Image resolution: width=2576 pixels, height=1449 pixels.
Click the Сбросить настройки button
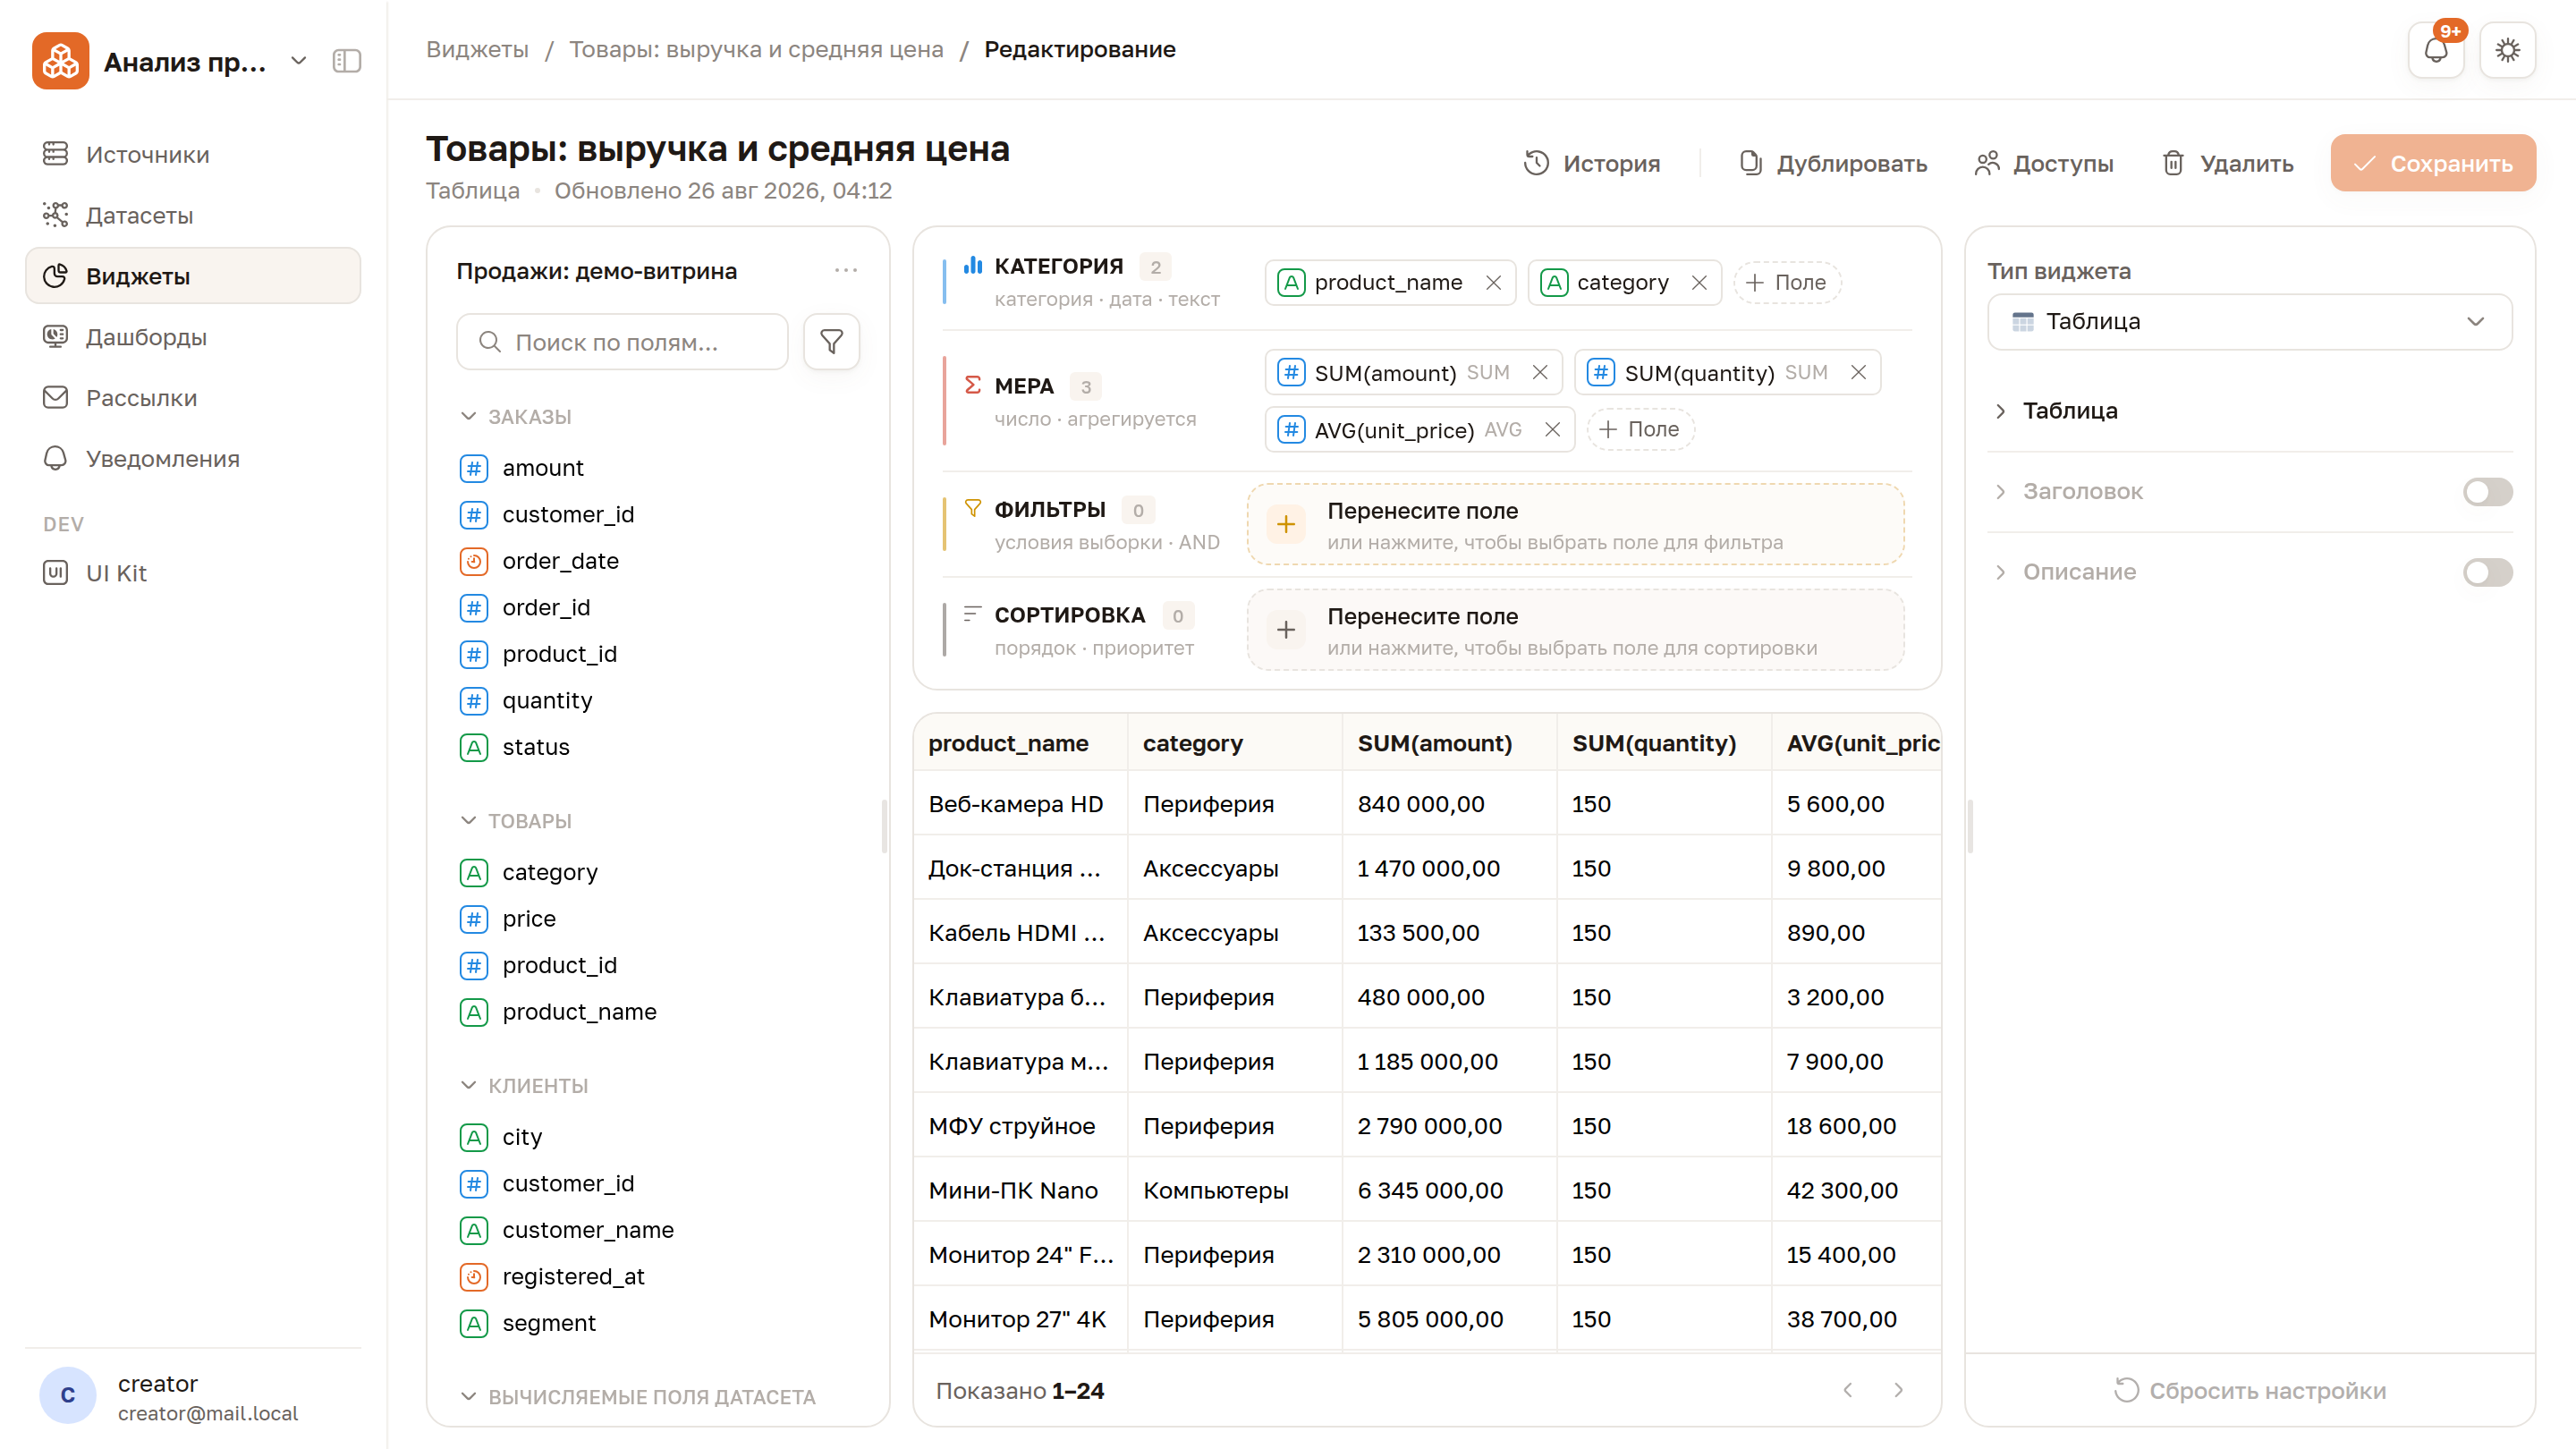click(x=2249, y=1390)
